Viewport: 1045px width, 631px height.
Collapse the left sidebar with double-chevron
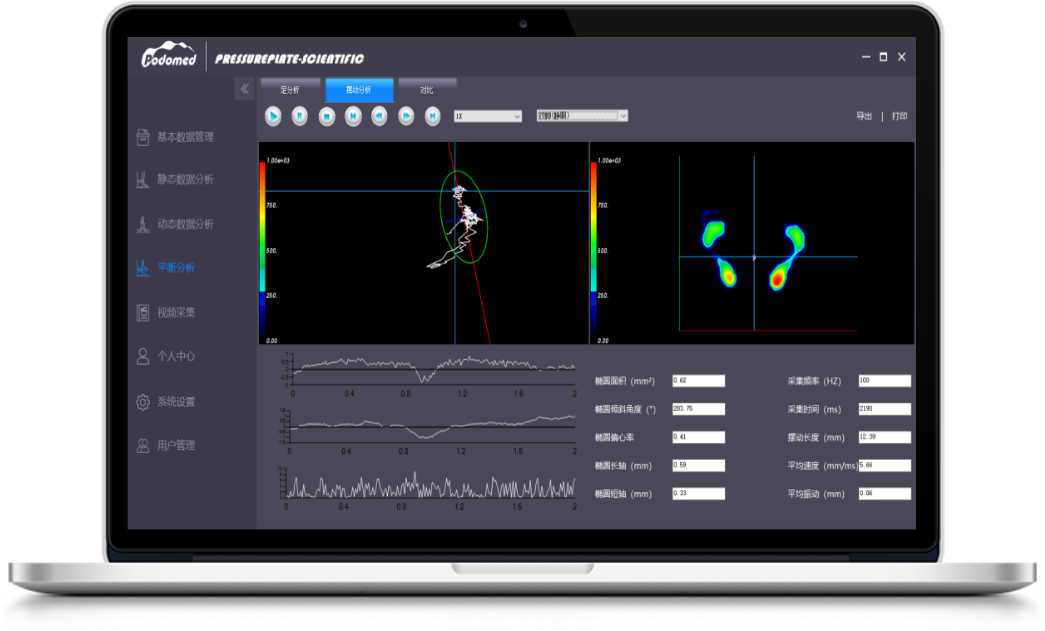[244, 89]
